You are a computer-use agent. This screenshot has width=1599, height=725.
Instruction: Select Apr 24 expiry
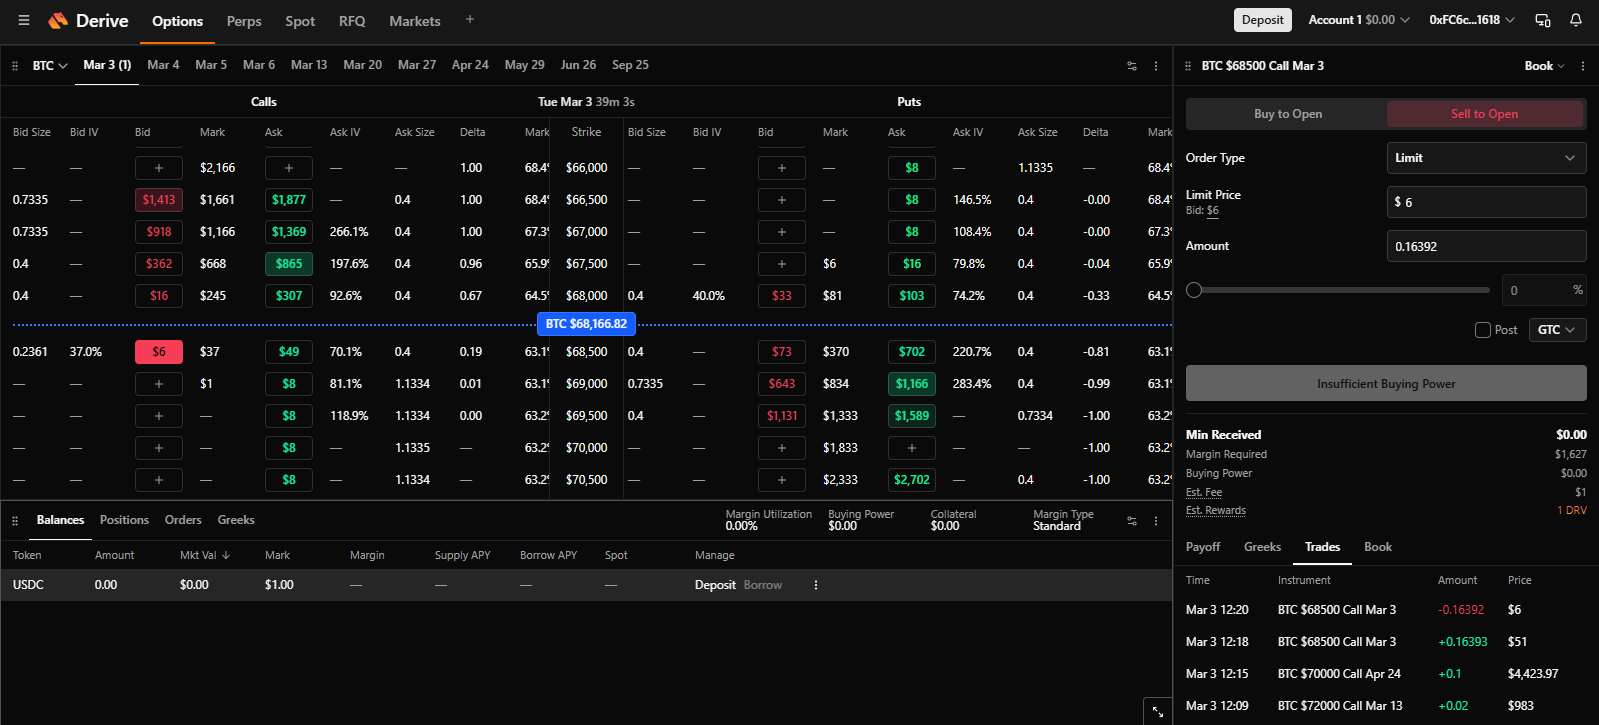[470, 65]
